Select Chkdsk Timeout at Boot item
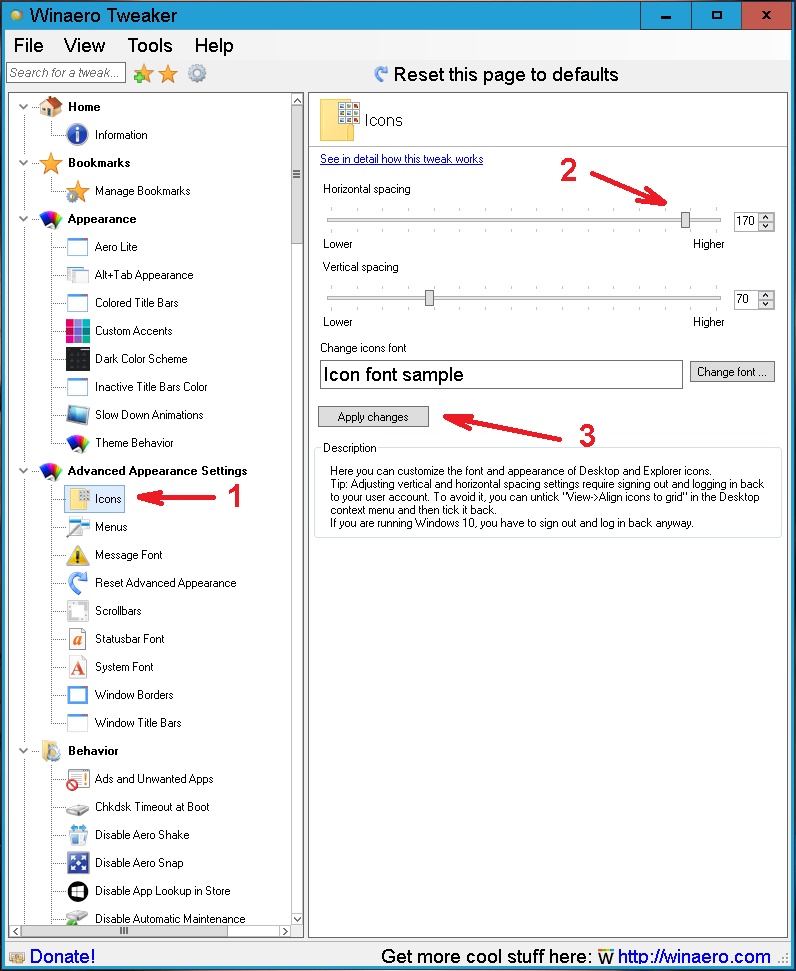Screen dimensions: 796x971 pos(152,807)
